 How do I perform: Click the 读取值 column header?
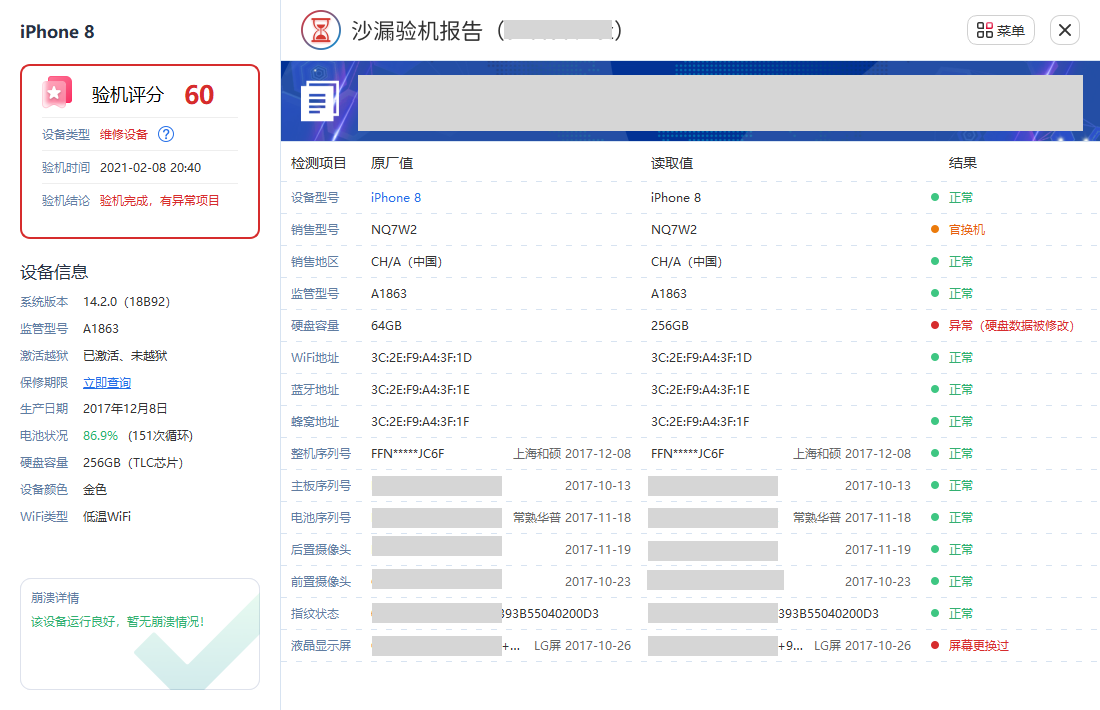click(x=671, y=163)
